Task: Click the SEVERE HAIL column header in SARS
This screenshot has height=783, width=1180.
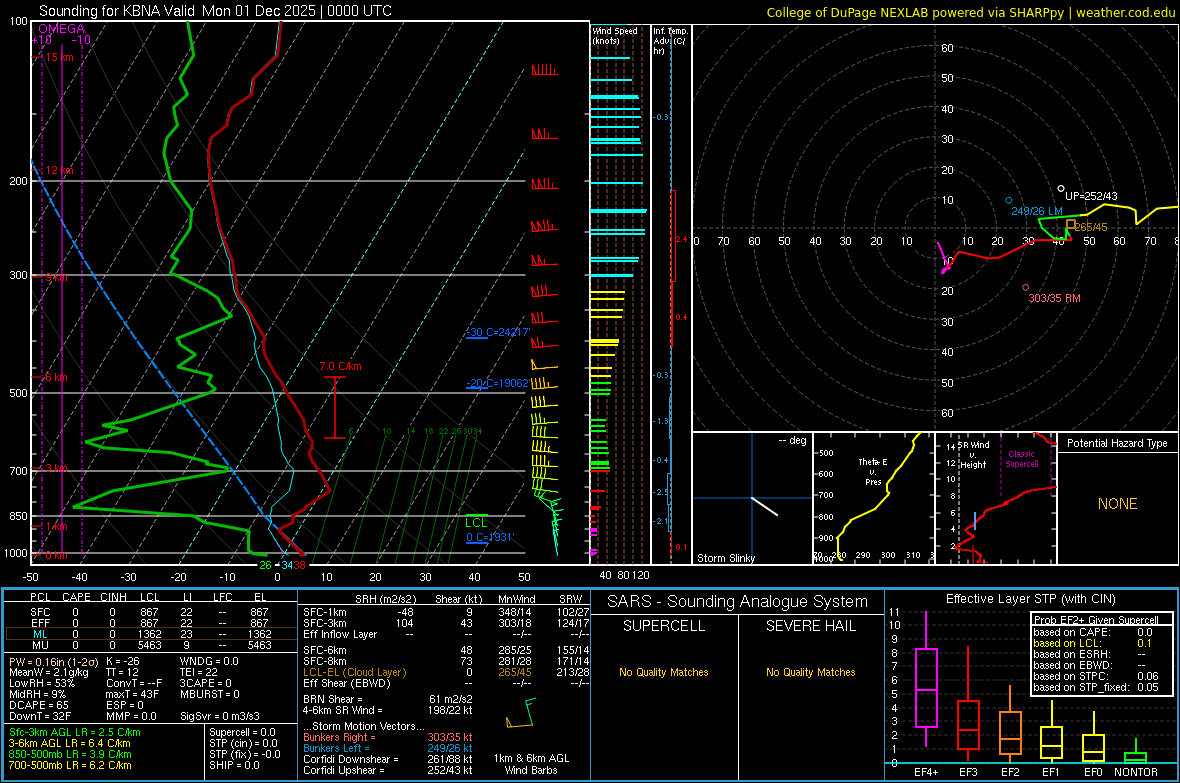Action: pos(810,626)
